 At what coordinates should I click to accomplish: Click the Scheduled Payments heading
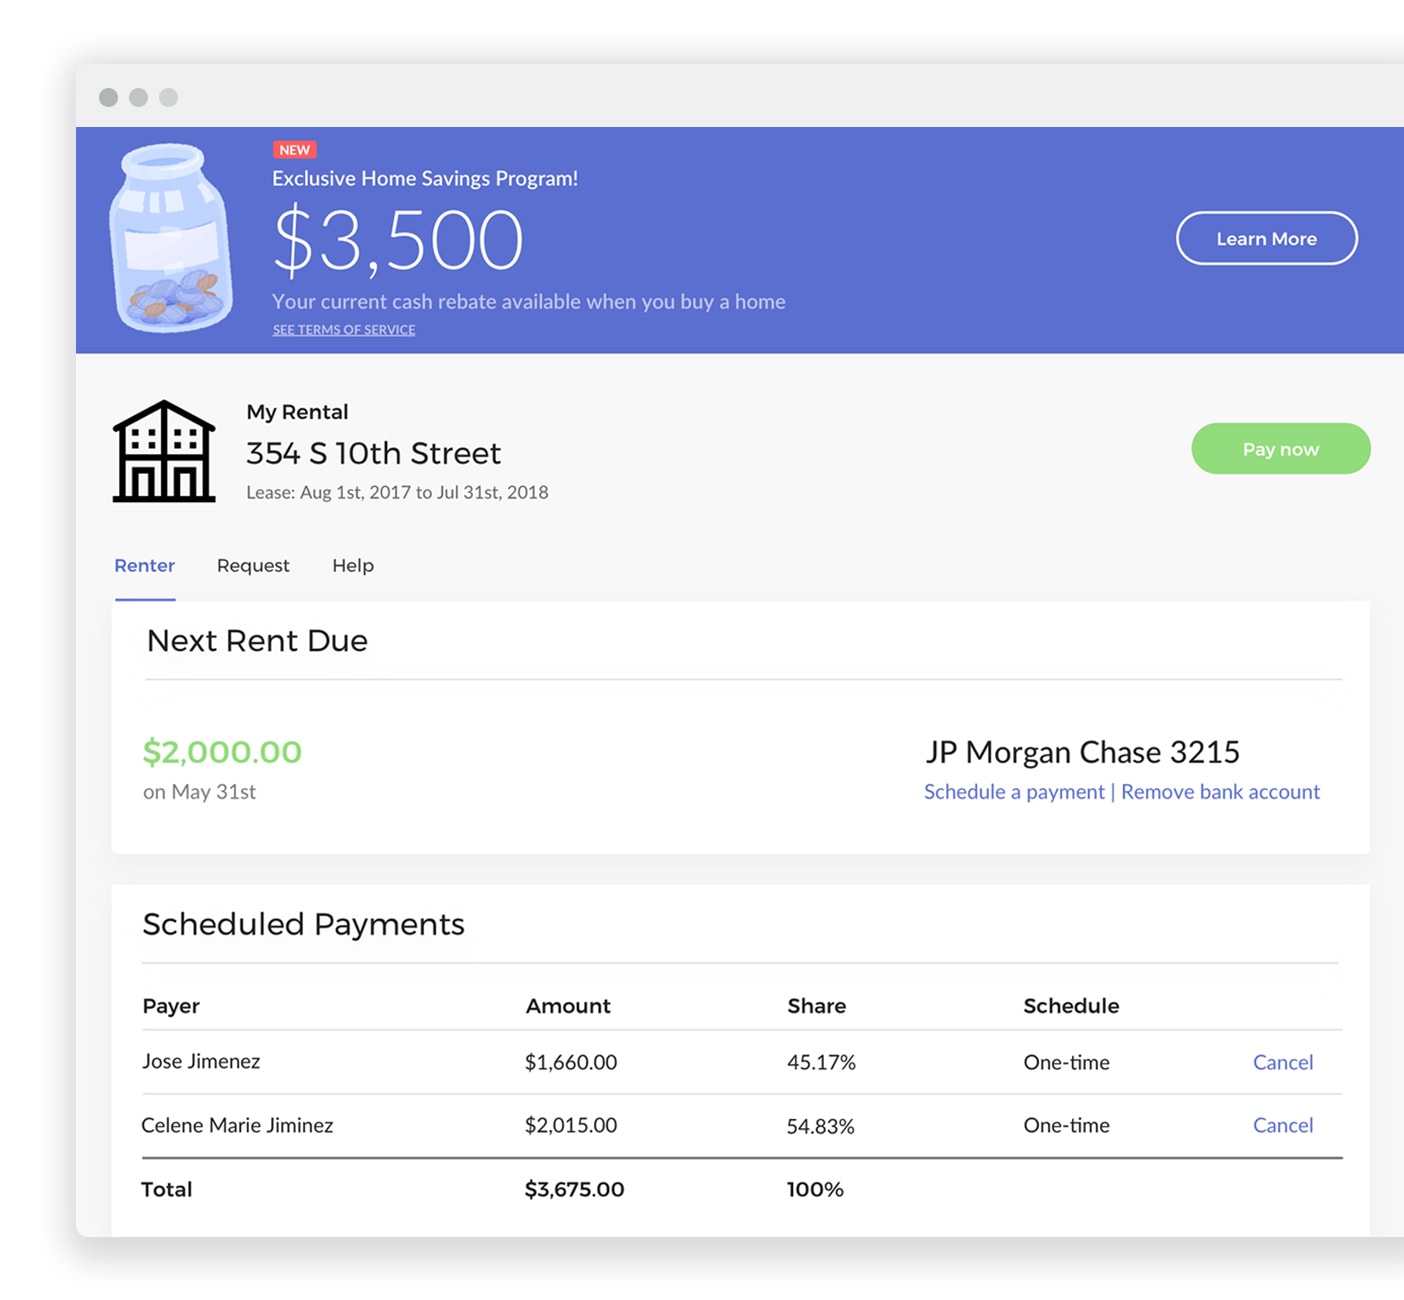(303, 924)
